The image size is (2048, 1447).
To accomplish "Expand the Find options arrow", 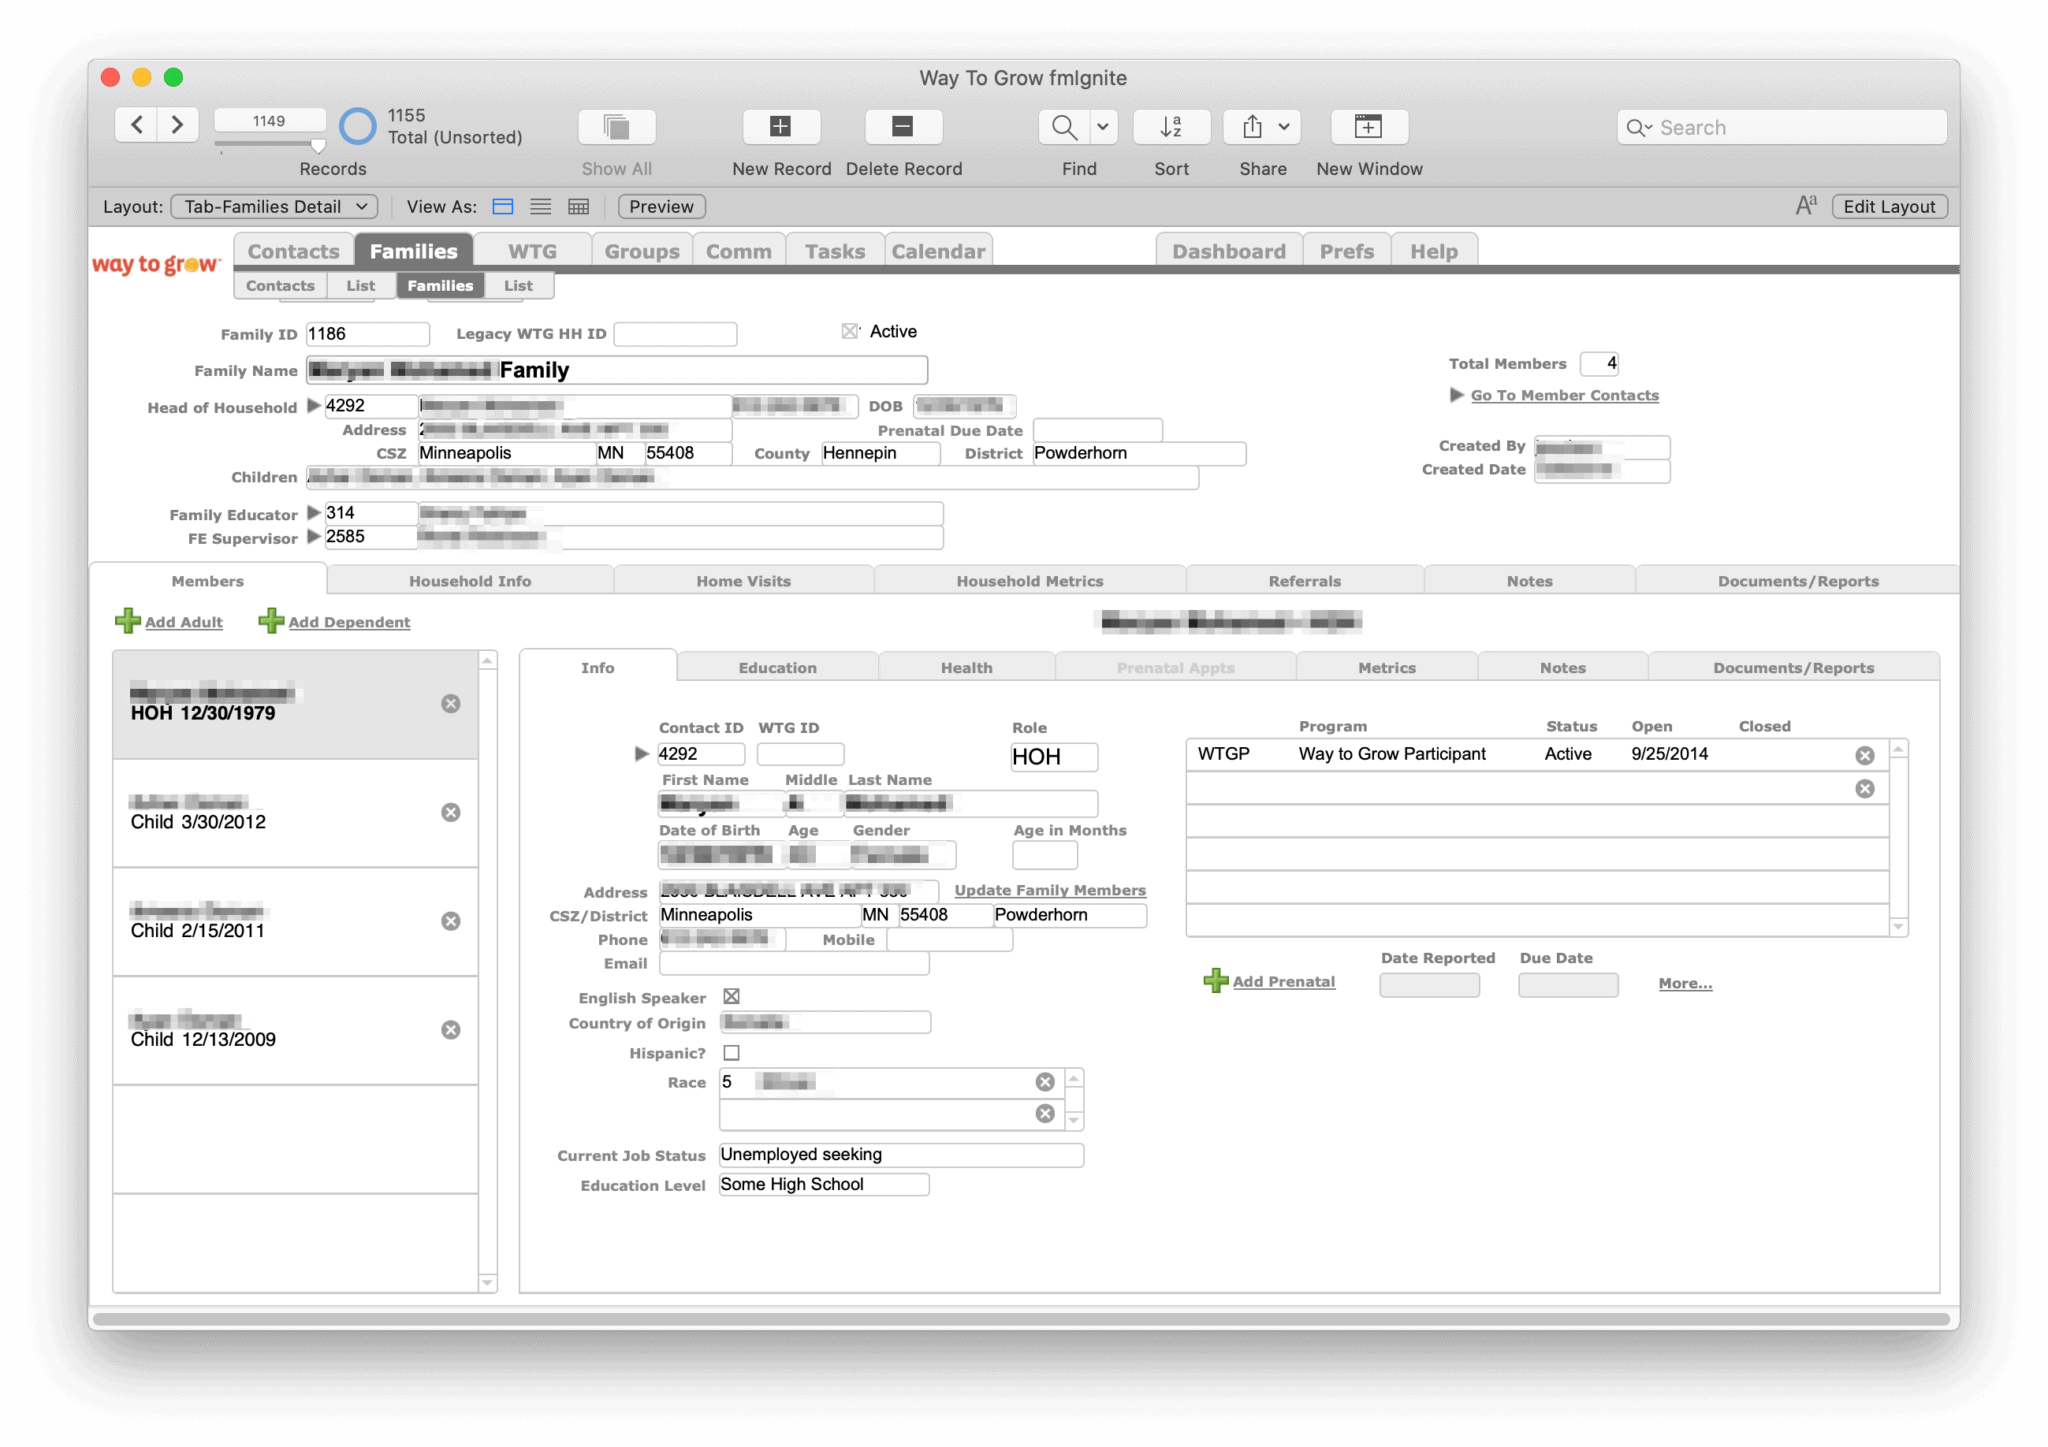I will tap(1102, 127).
